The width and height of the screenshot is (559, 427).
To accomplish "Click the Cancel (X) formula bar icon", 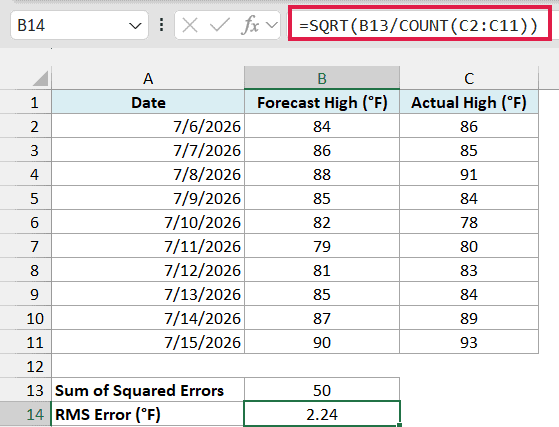I will [x=190, y=25].
